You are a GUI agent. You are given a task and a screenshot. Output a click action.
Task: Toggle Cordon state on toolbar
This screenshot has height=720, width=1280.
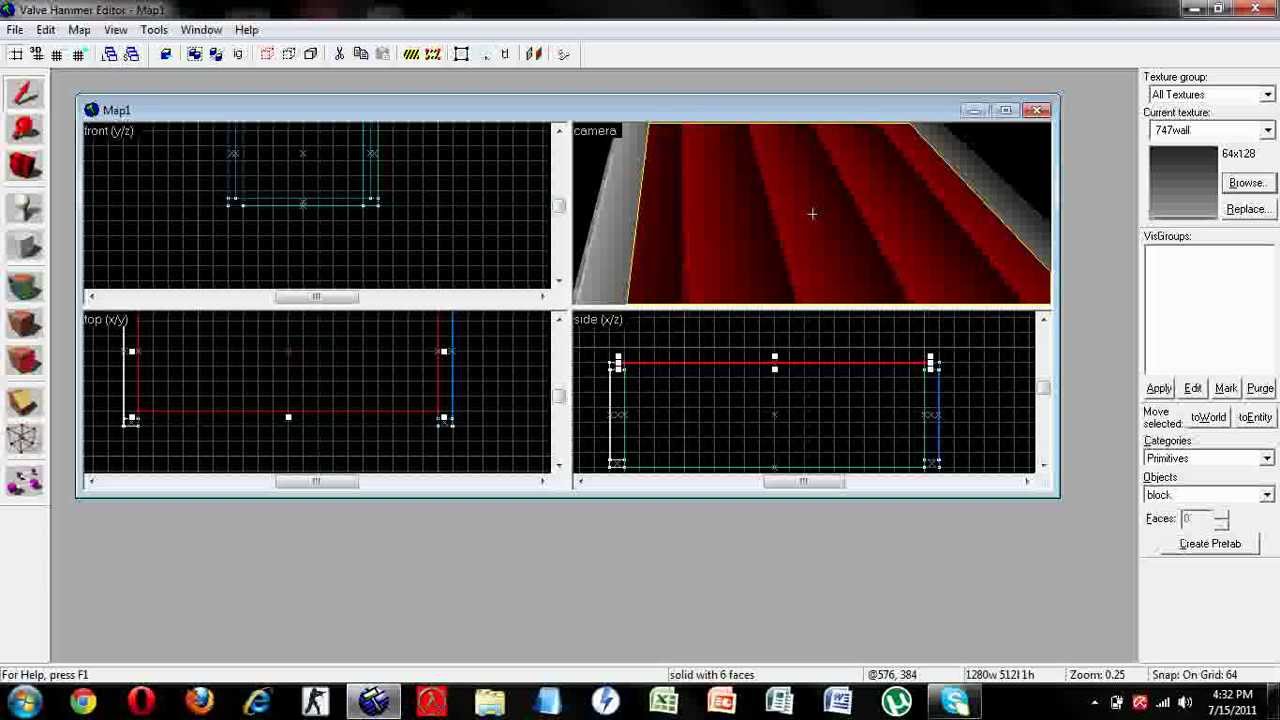411,54
